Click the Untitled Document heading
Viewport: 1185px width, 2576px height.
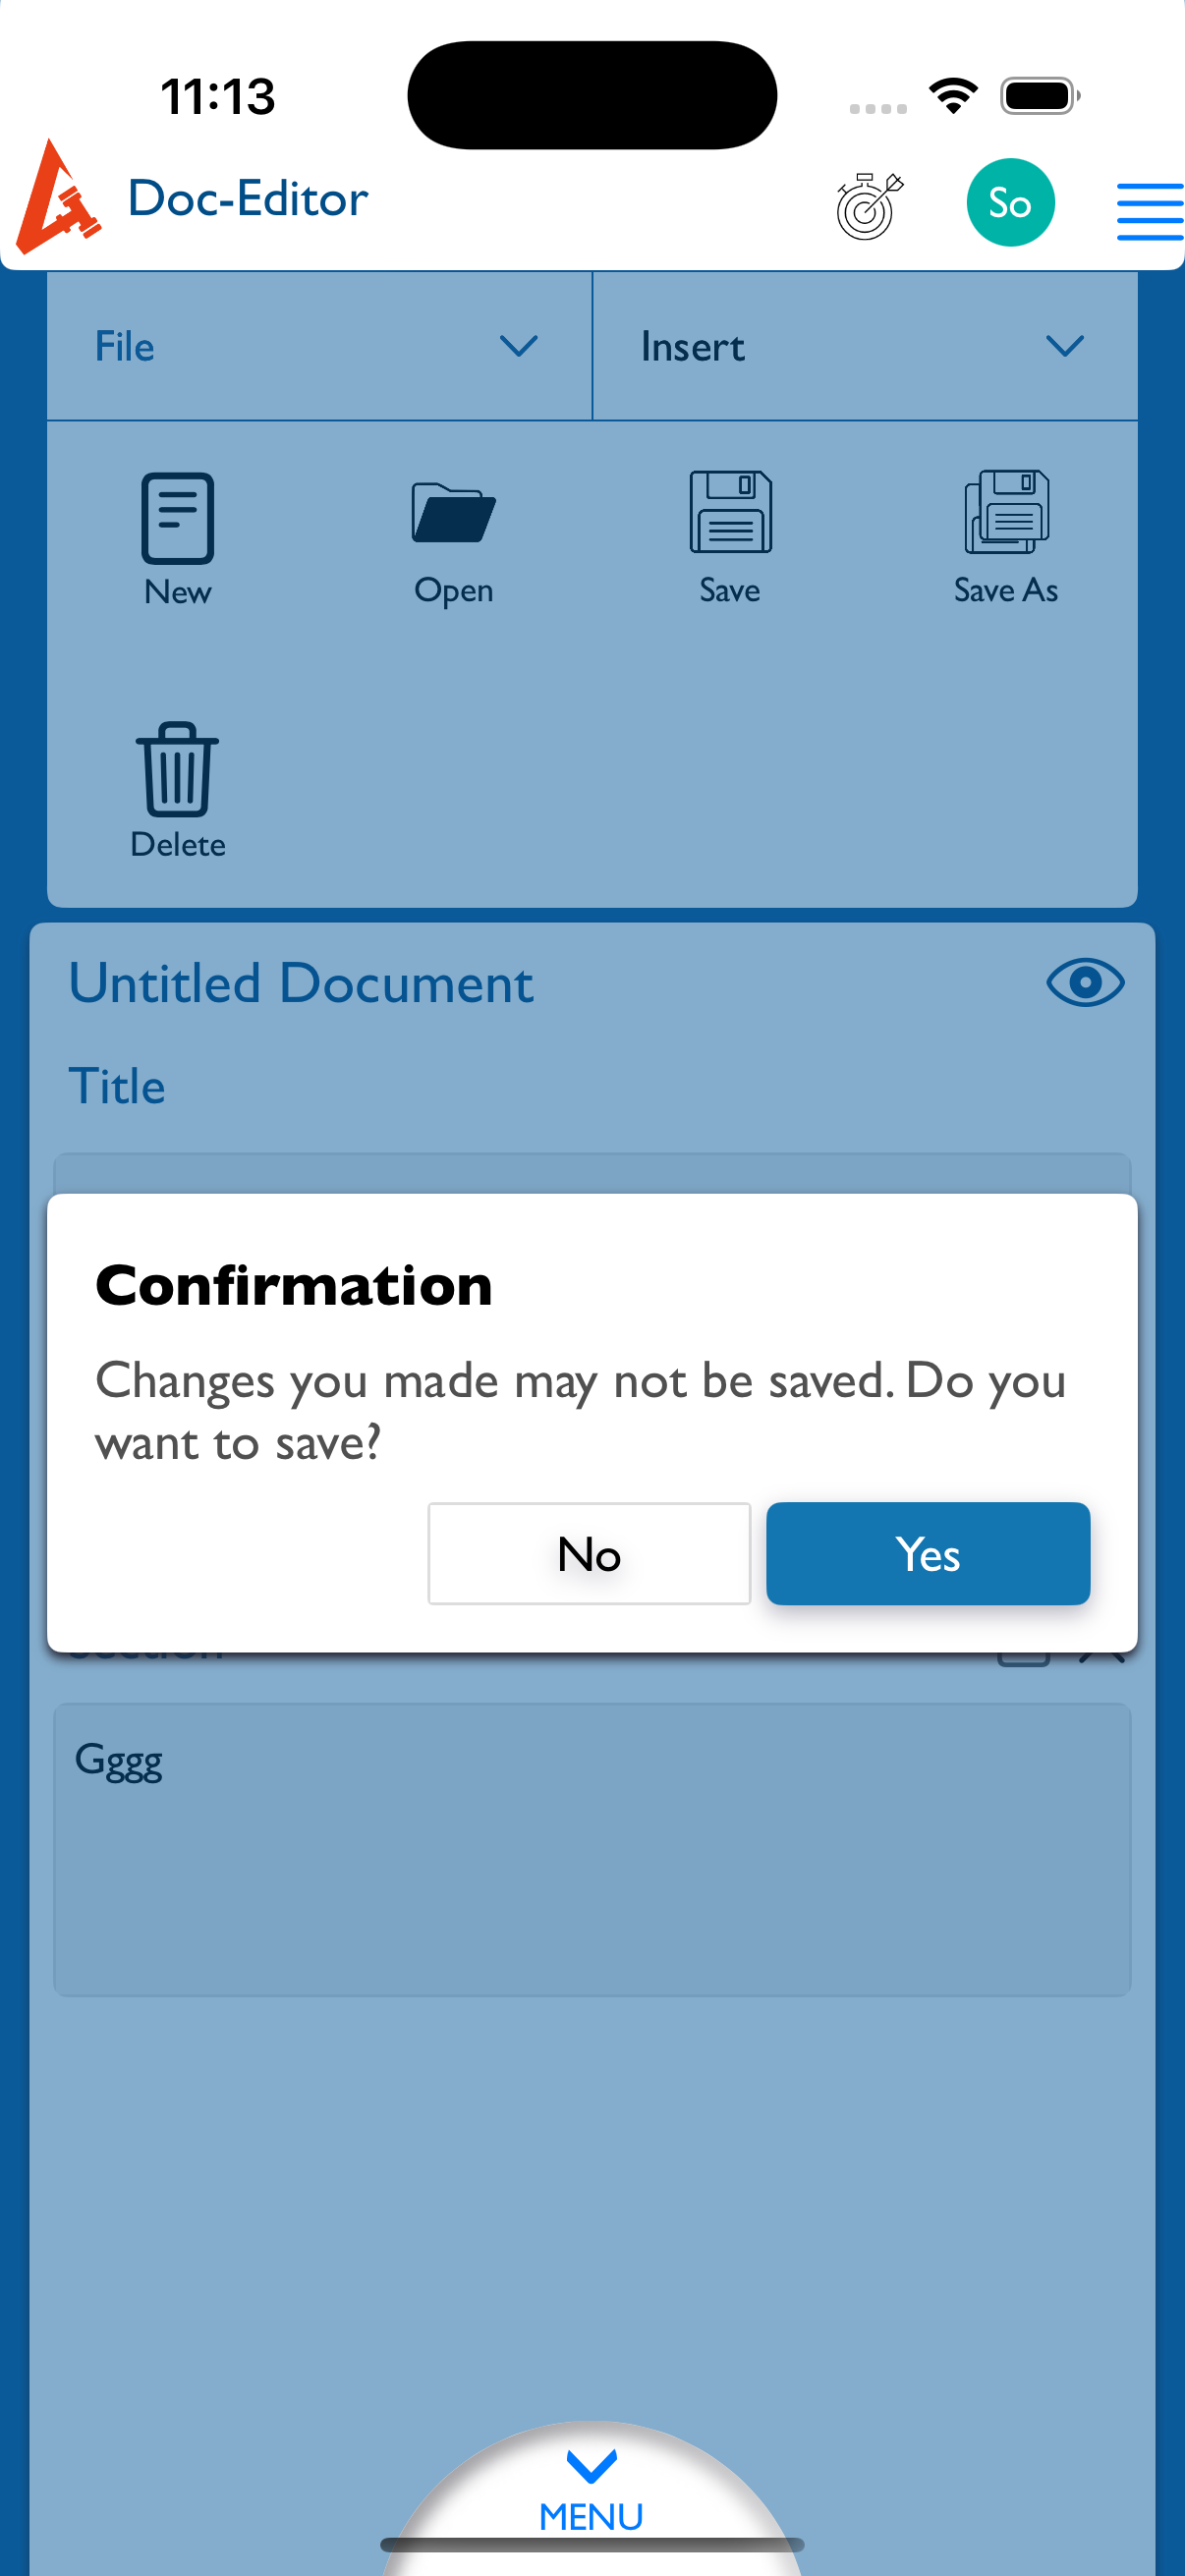click(301, 983)
